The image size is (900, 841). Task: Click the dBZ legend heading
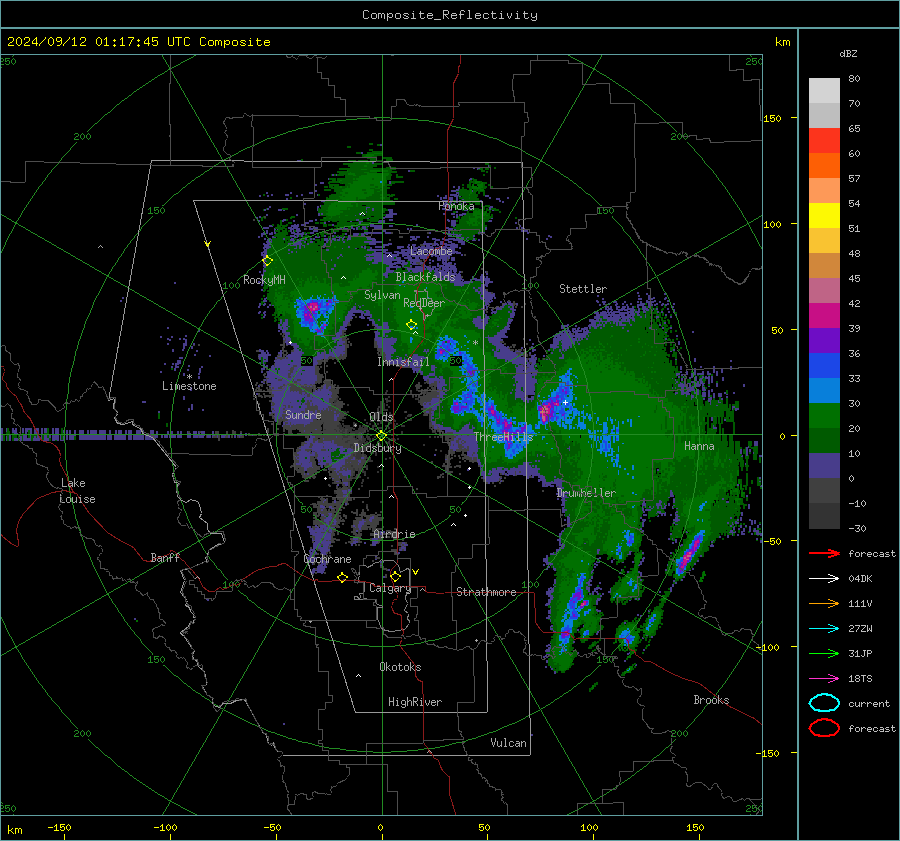coord(848,54)
